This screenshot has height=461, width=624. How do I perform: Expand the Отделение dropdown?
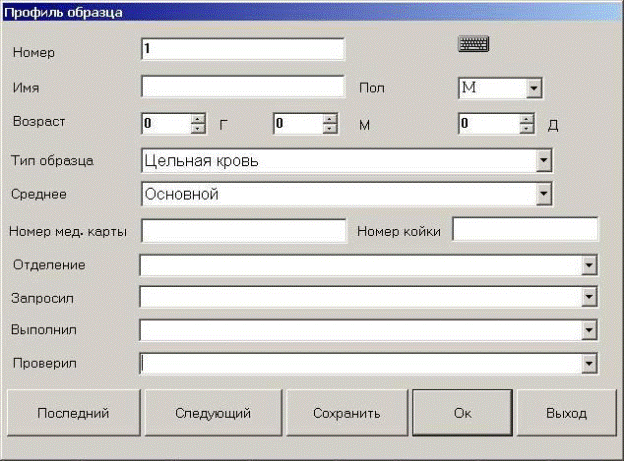click(589, 266)
